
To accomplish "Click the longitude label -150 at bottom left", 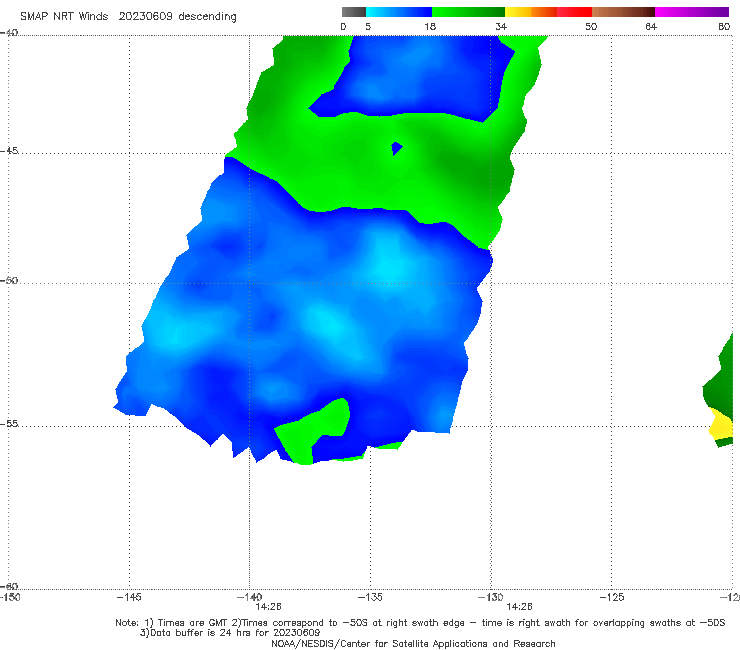I will (x=10, y=598).
